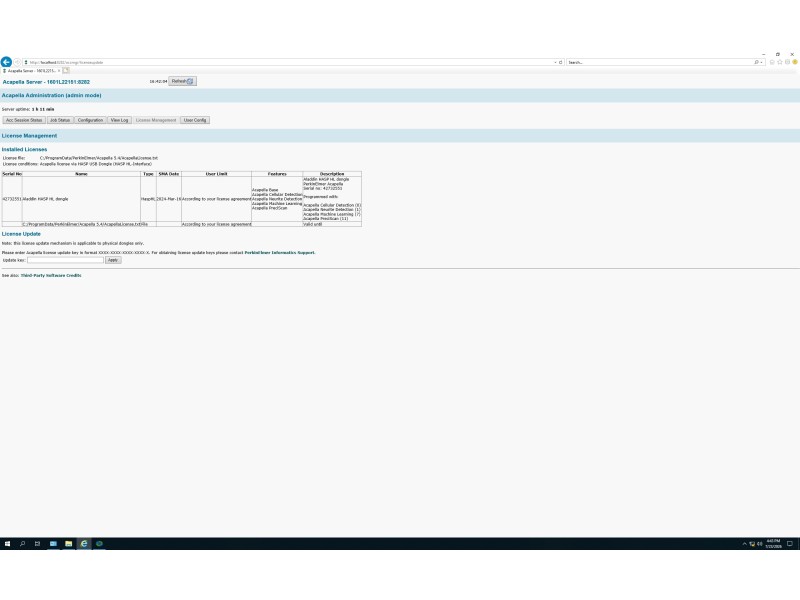800x600 pixels.
Task: Click the 'Description' column header
Action: point(332,174)
